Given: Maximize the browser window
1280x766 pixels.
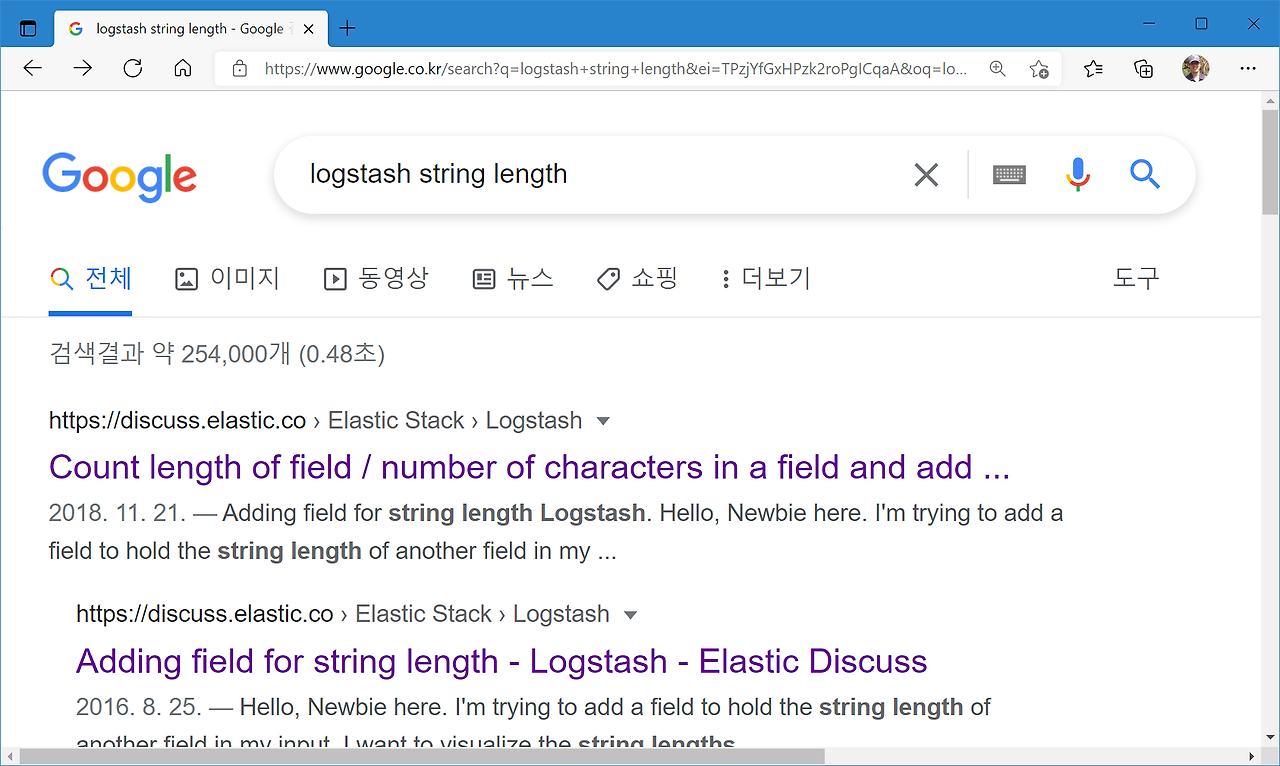Looking at the screenshot, I should tap(1202, 24).
